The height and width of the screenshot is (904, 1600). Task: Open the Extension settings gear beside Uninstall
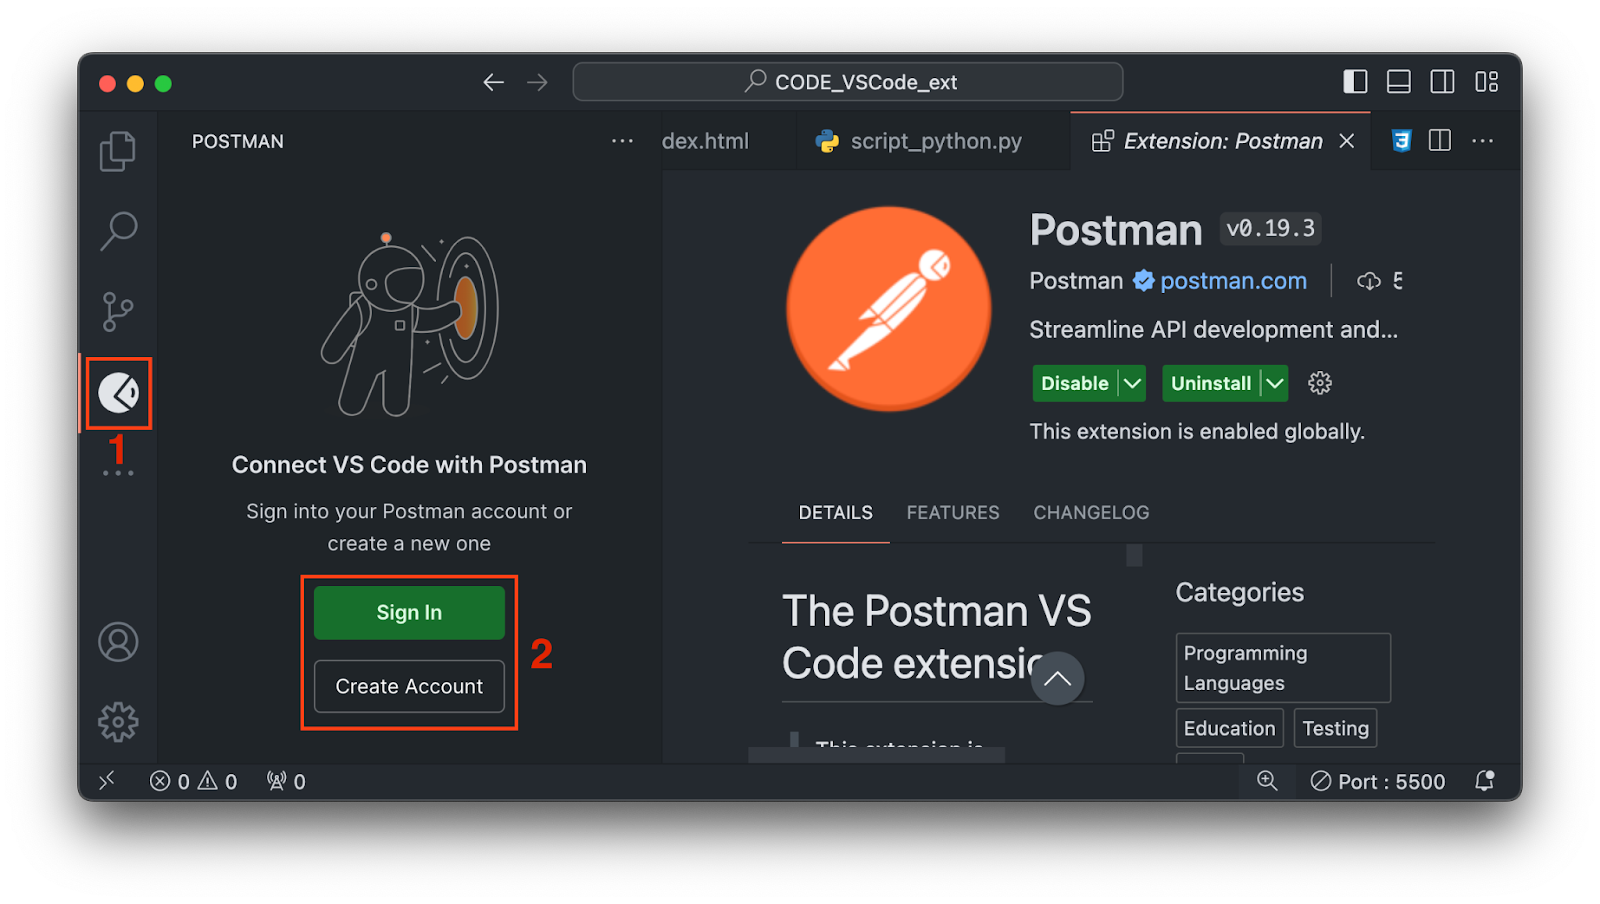(x=1320, y=383)
